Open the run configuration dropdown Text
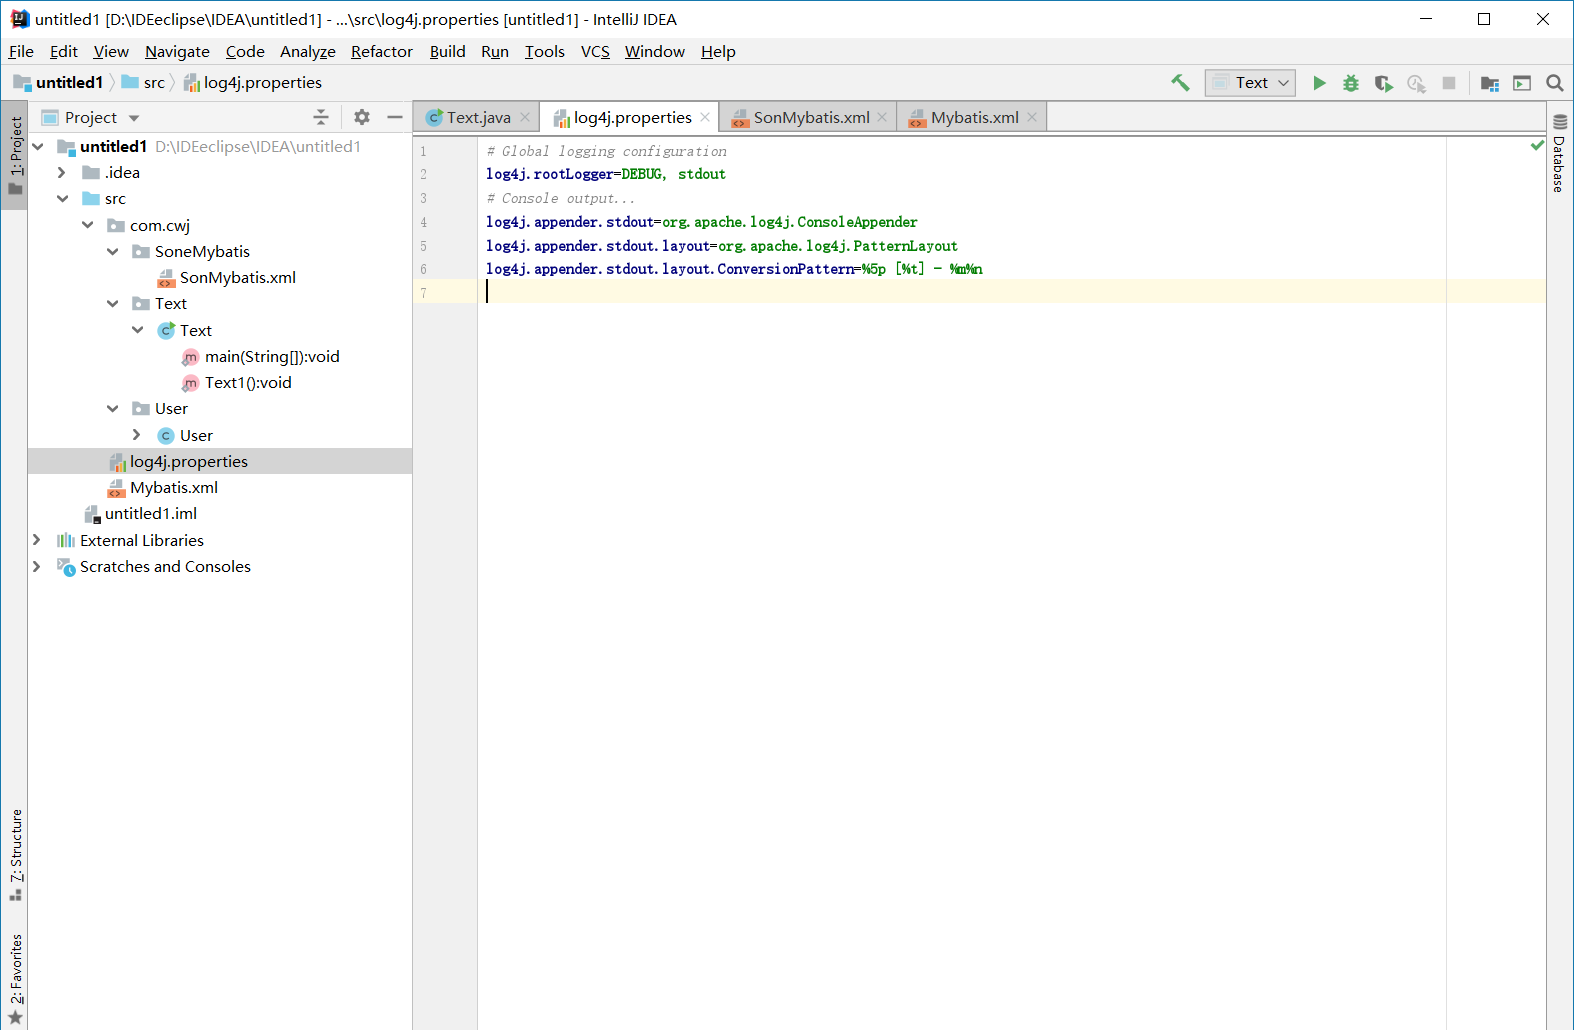 (1250, 83)
